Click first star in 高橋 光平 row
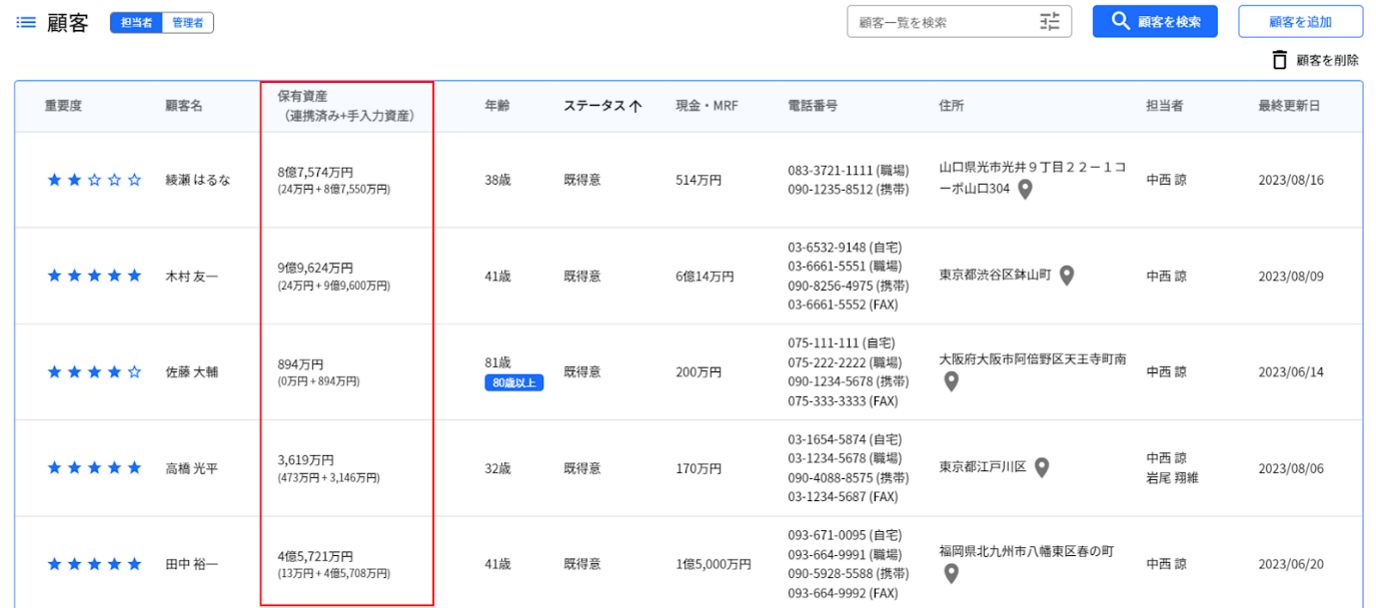This screenshot has height=608, width=1376. click(x=55, y=468)
